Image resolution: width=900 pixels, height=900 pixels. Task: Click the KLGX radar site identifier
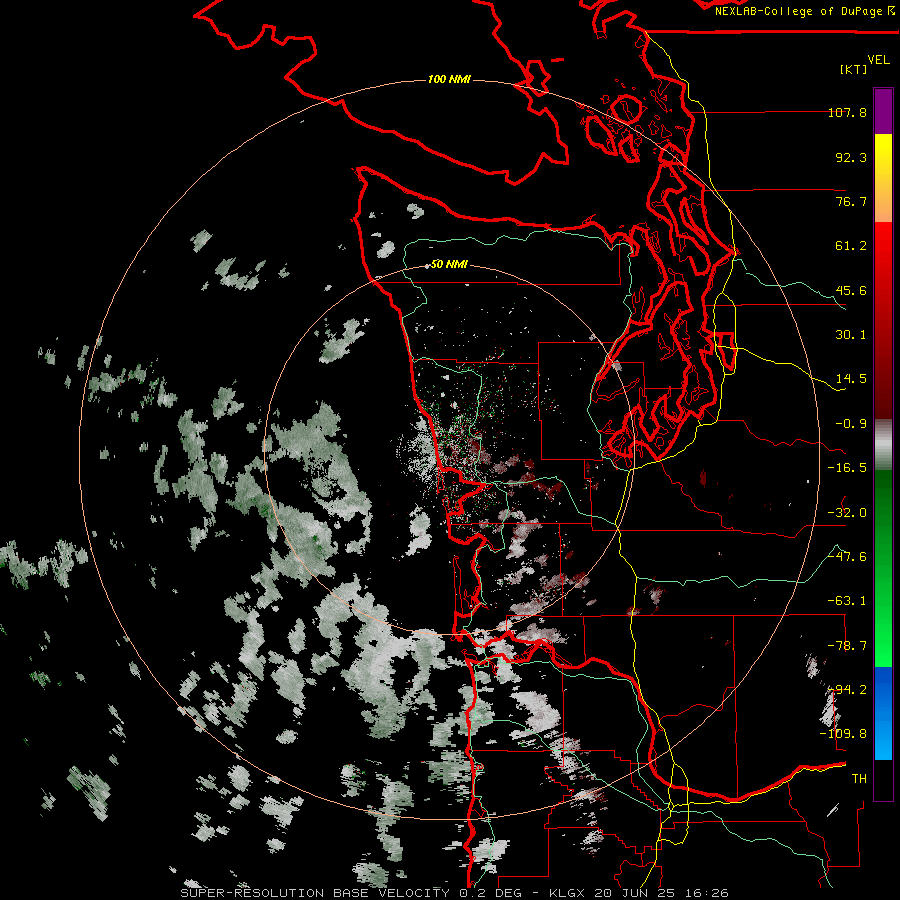[567, 893]
